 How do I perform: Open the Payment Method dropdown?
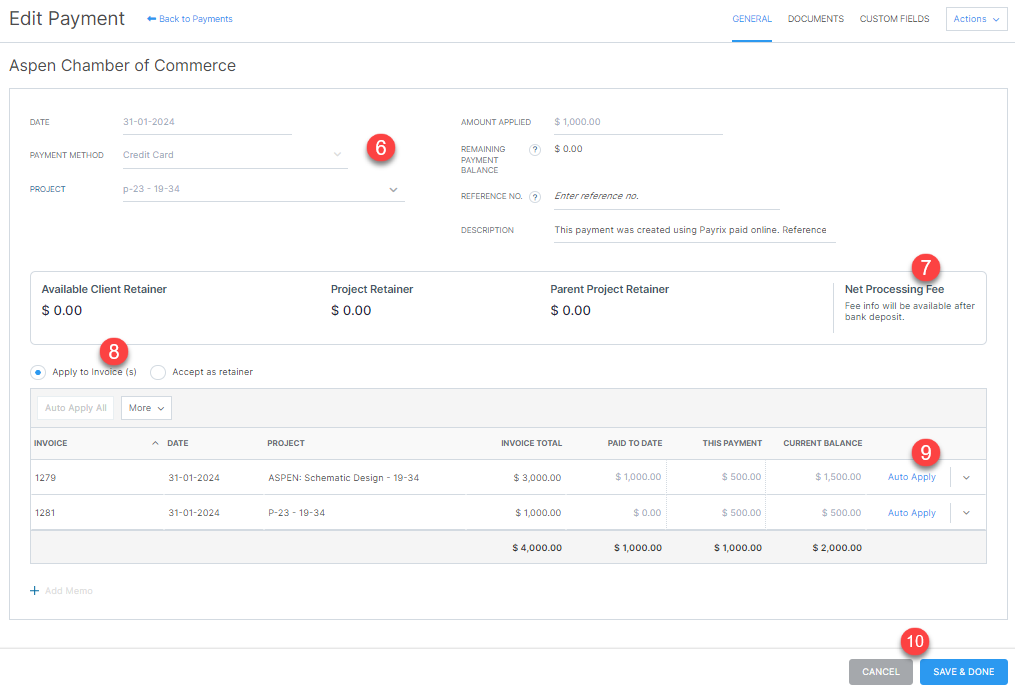tap(338, 155)
